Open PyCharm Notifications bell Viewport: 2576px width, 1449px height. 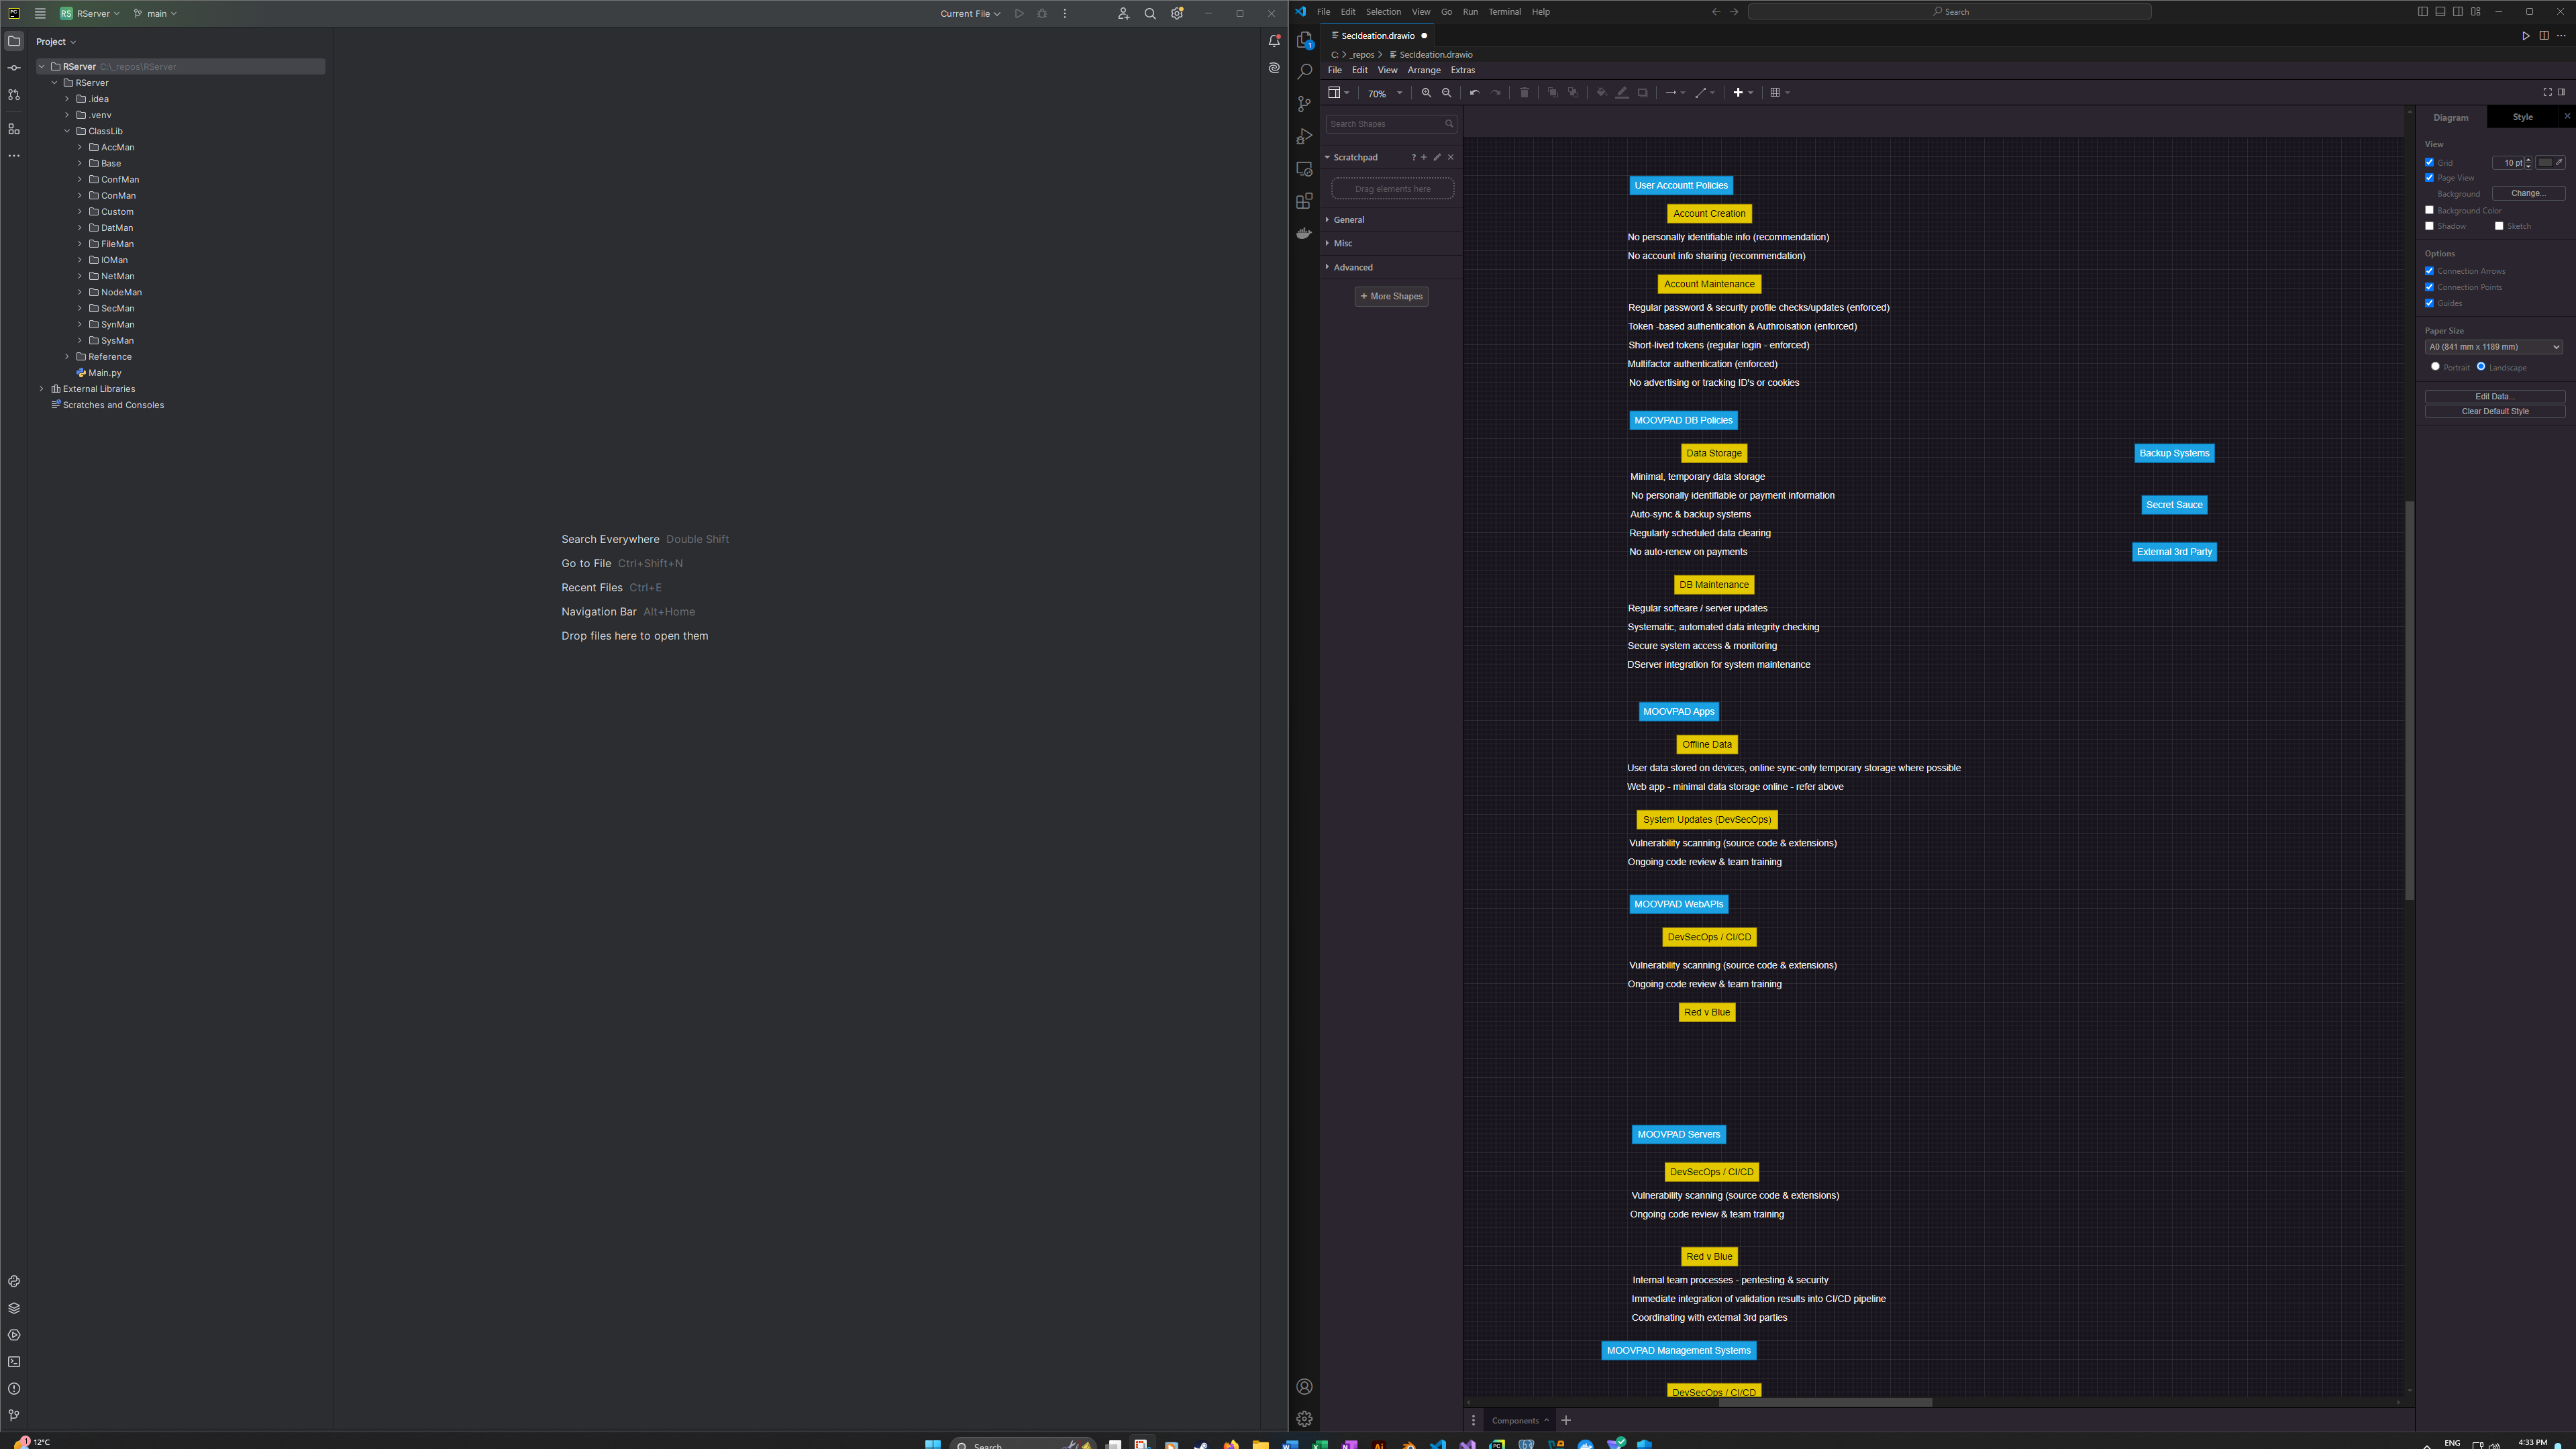click(1274, 41)
